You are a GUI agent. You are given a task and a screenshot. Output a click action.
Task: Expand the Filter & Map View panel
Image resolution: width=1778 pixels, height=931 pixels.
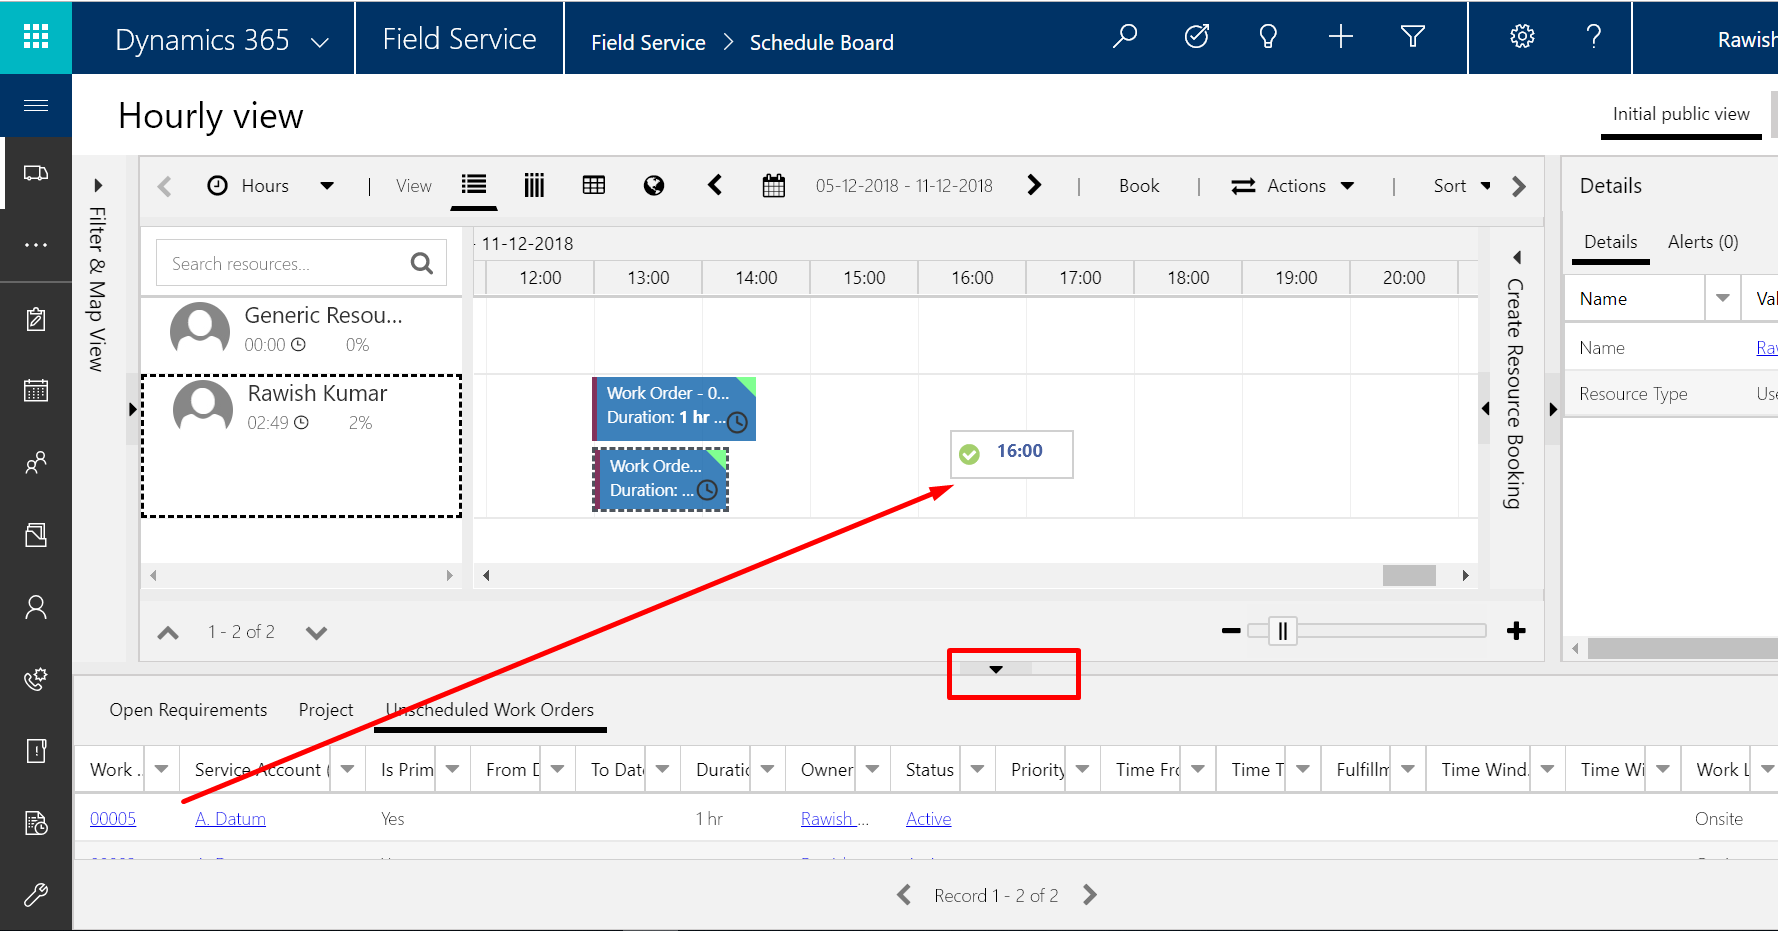[98, 185]
